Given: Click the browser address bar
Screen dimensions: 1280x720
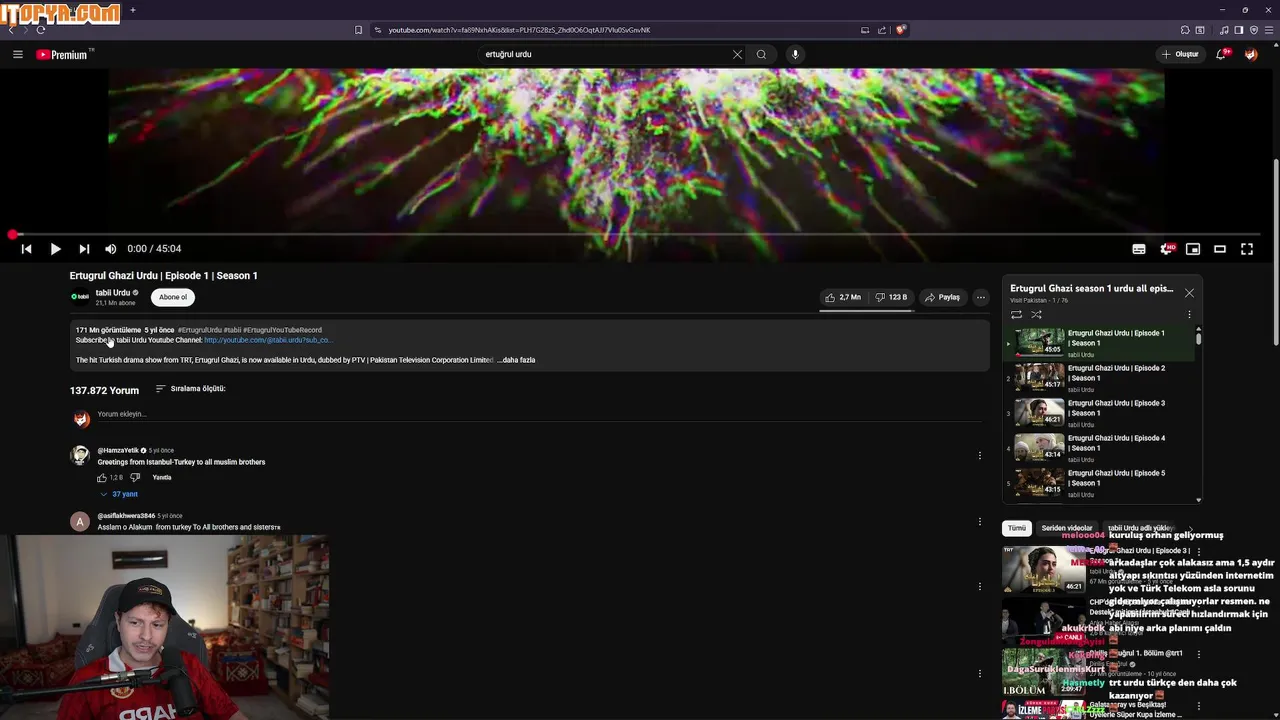Looking at the screenshot, I should [619, 30].
